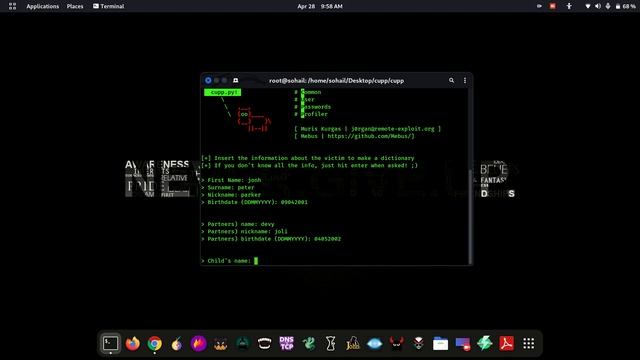Click the close button of the terminal window
640x360 pixels.
[x=208, y=80]
